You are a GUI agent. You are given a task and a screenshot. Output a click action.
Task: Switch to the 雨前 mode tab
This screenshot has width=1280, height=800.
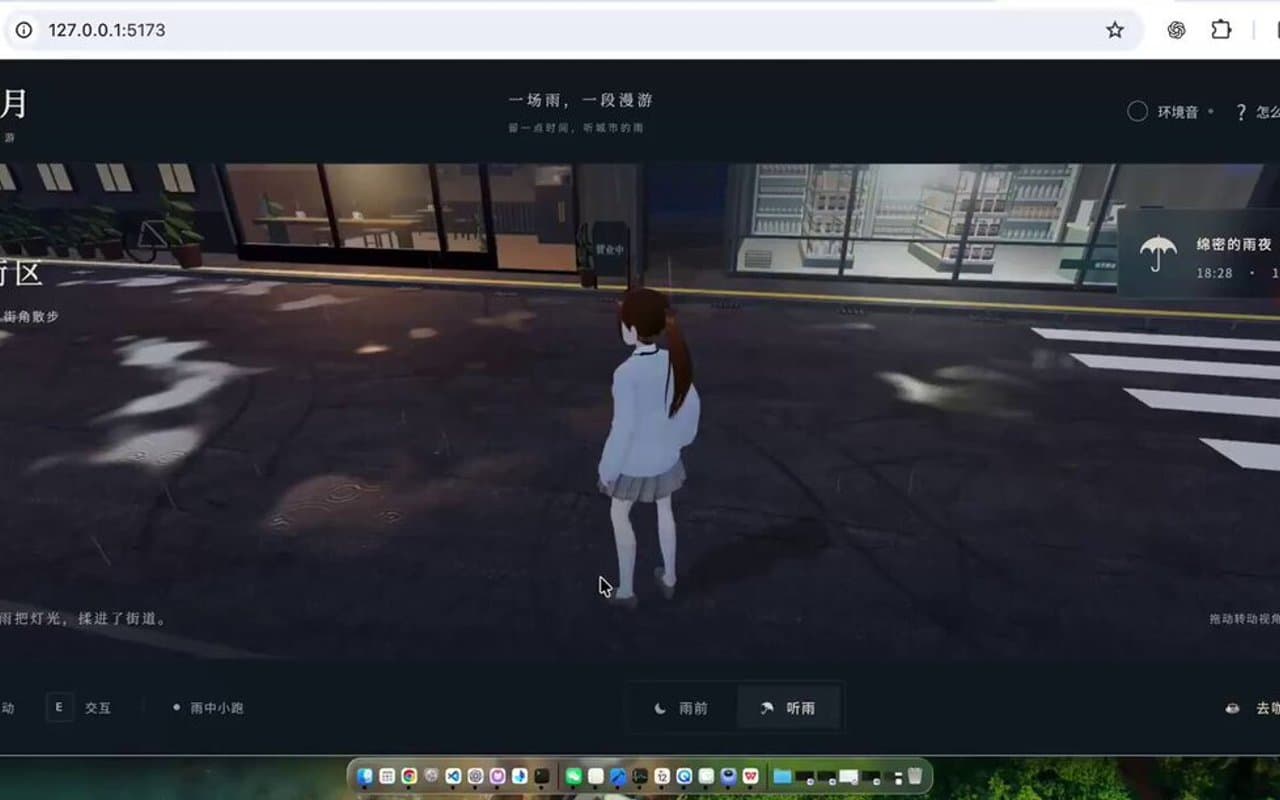682,708
